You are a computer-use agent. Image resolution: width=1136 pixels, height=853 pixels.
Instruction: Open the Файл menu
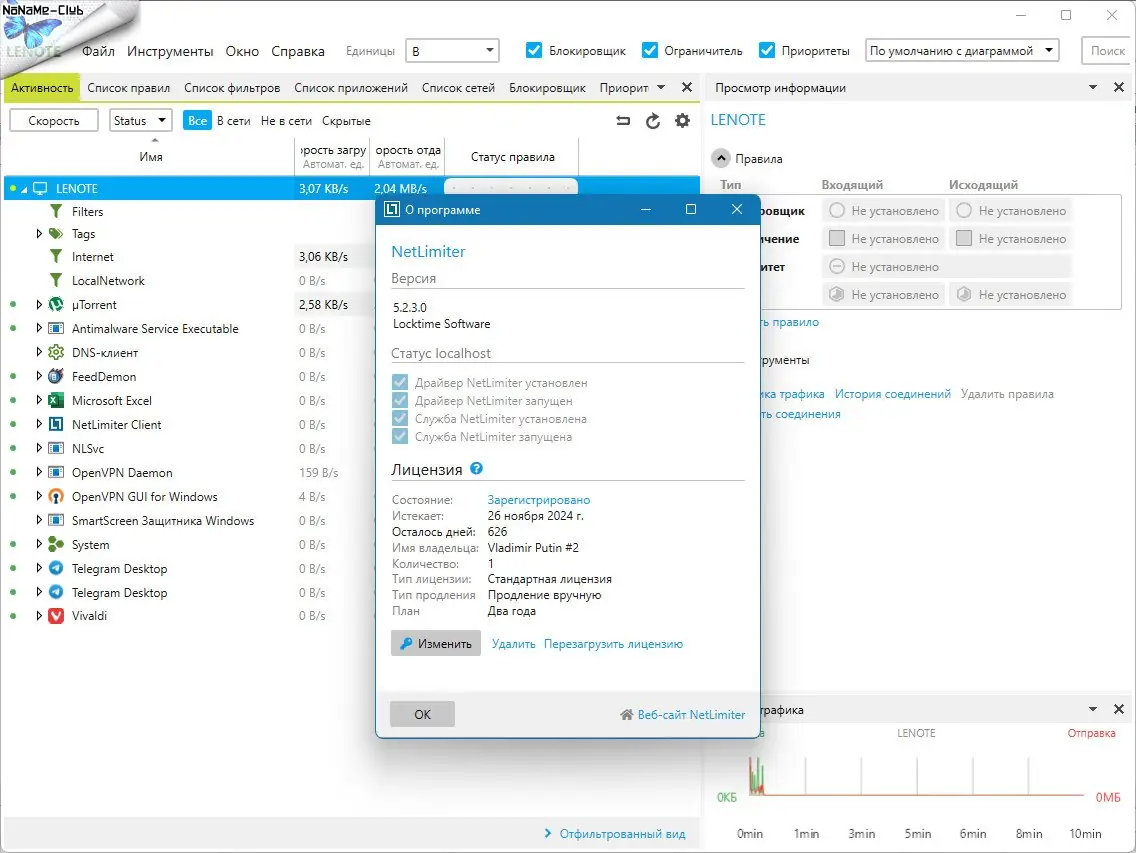click(x=99, y=51)
